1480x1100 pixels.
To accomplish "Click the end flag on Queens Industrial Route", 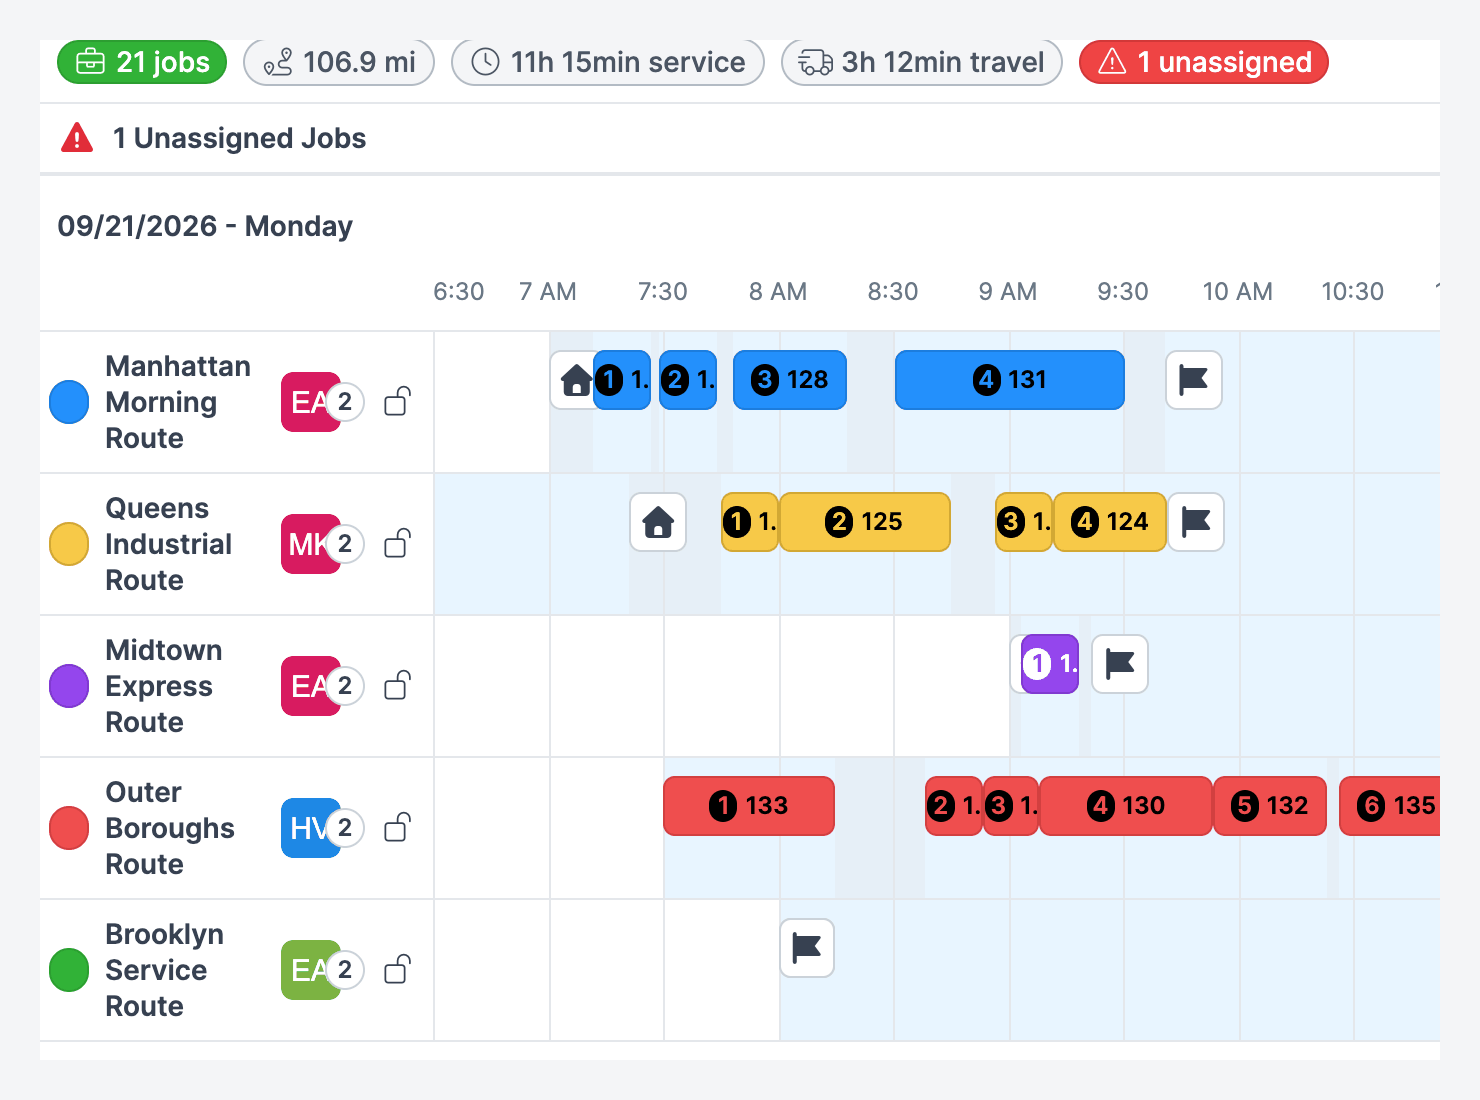I will 1196,522.
